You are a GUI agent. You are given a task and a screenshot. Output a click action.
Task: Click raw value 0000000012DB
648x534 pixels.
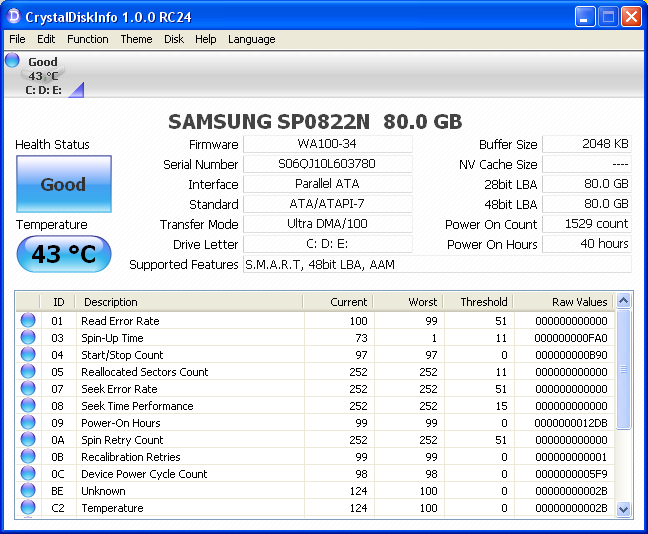[571, 423]
